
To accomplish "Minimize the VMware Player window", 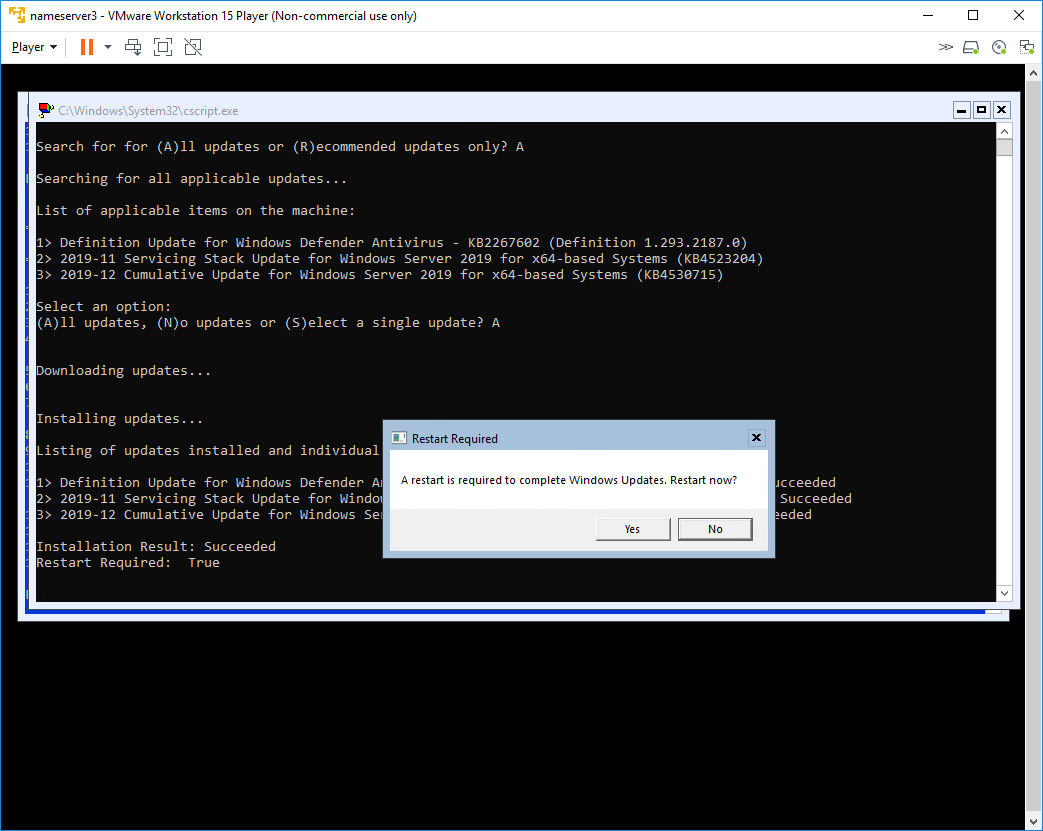I will tap(928, 15).
